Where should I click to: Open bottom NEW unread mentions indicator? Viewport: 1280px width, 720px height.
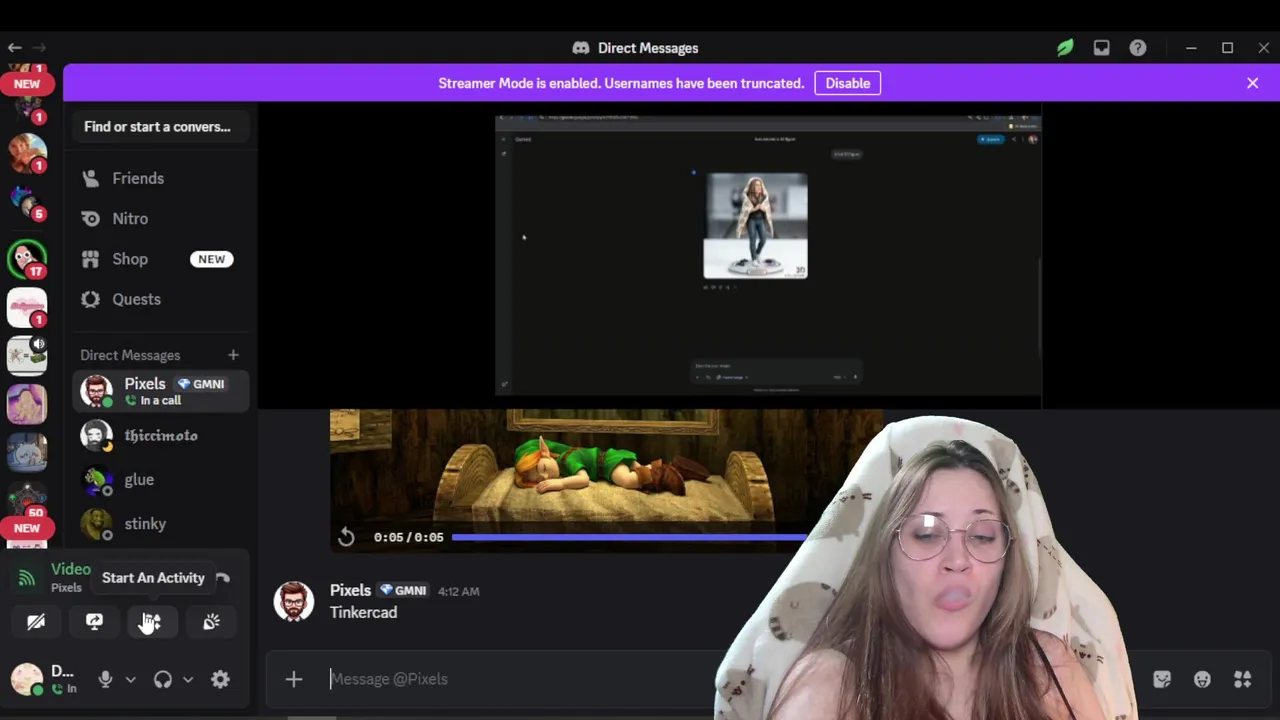(27, 528)
